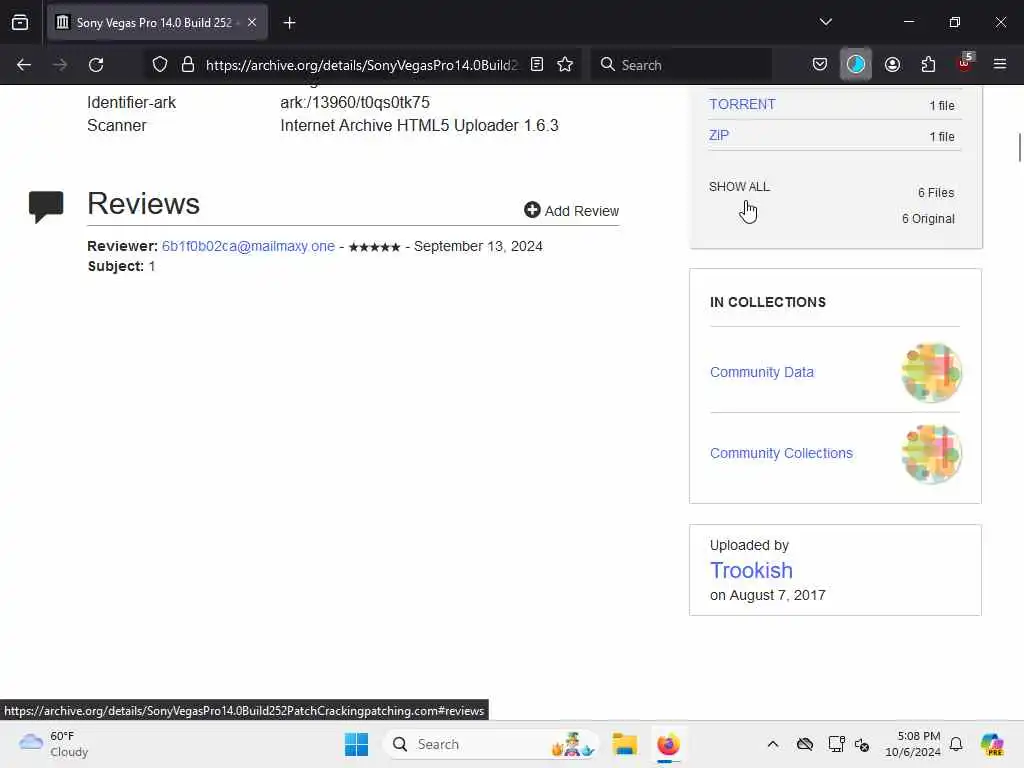Click the muted volume tray icon
The image size is (1024, 768).
[x=862, y=744]
